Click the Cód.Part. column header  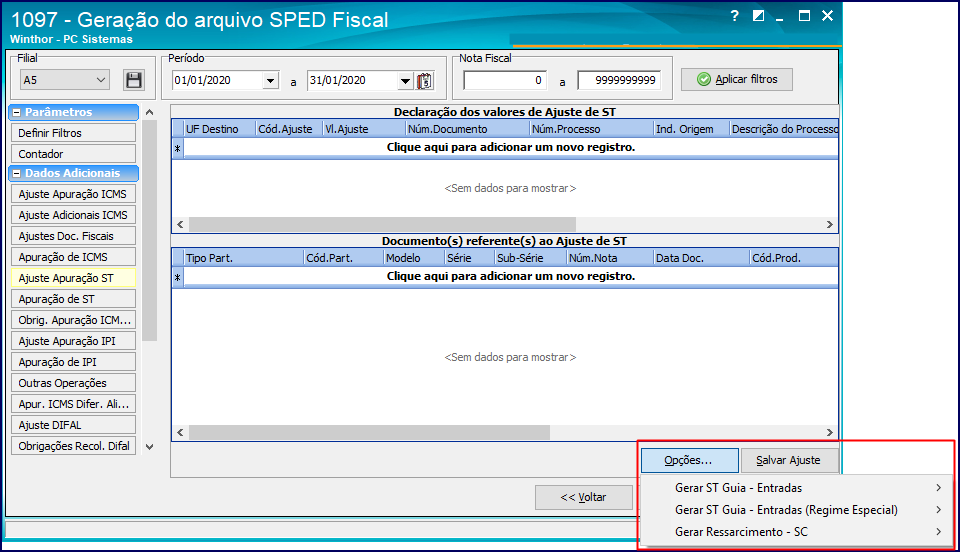coord(343,258)
